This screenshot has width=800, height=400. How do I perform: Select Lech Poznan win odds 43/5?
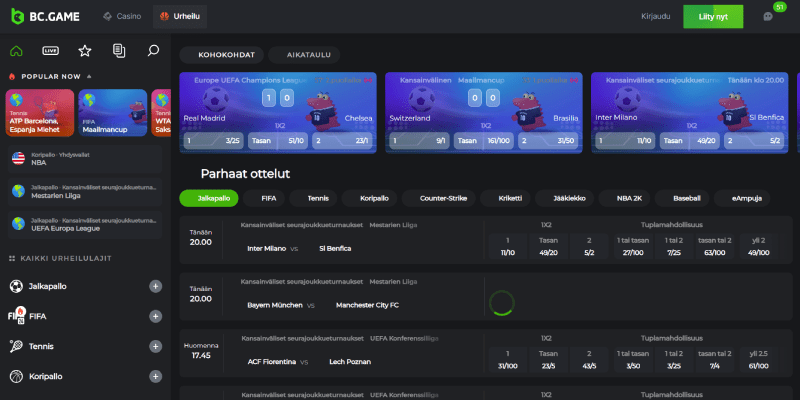coord(589,360)
